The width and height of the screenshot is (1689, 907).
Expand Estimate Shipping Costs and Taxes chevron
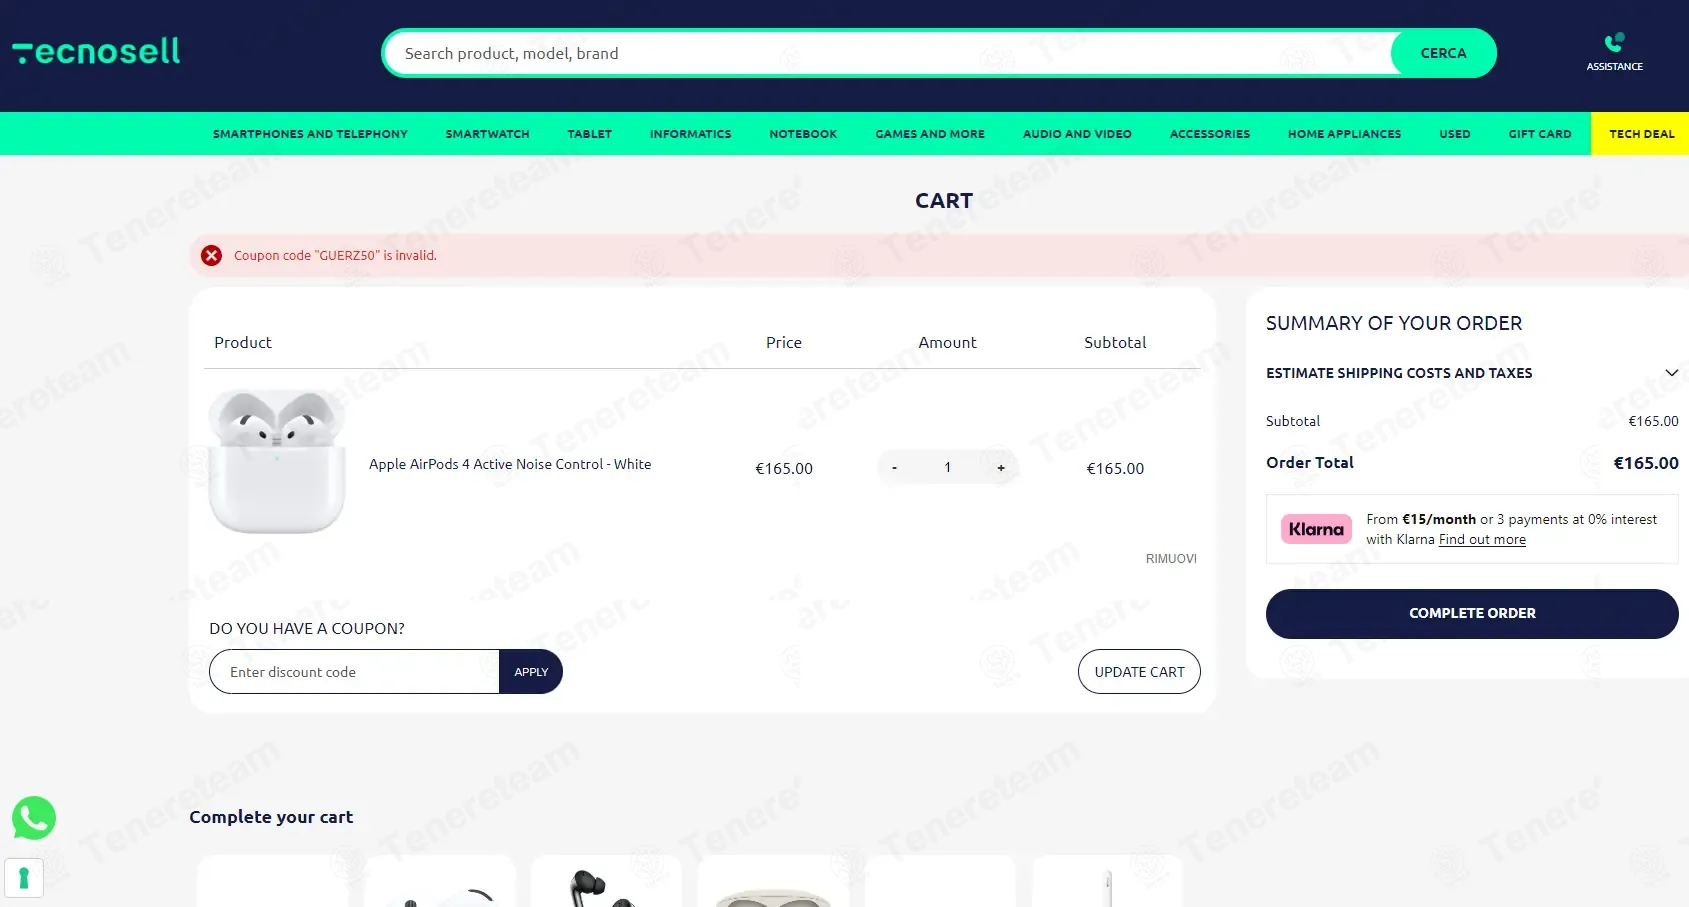(x=1671, y=373)
